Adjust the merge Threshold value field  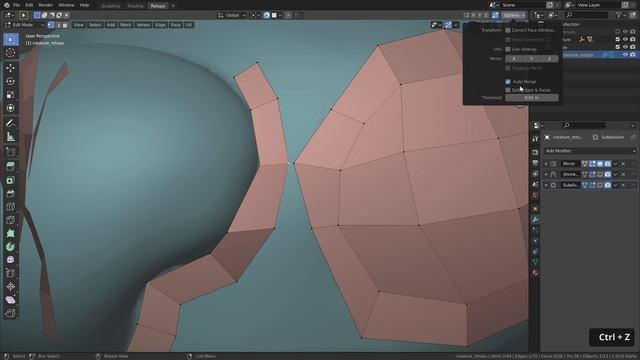coord(531,98)
